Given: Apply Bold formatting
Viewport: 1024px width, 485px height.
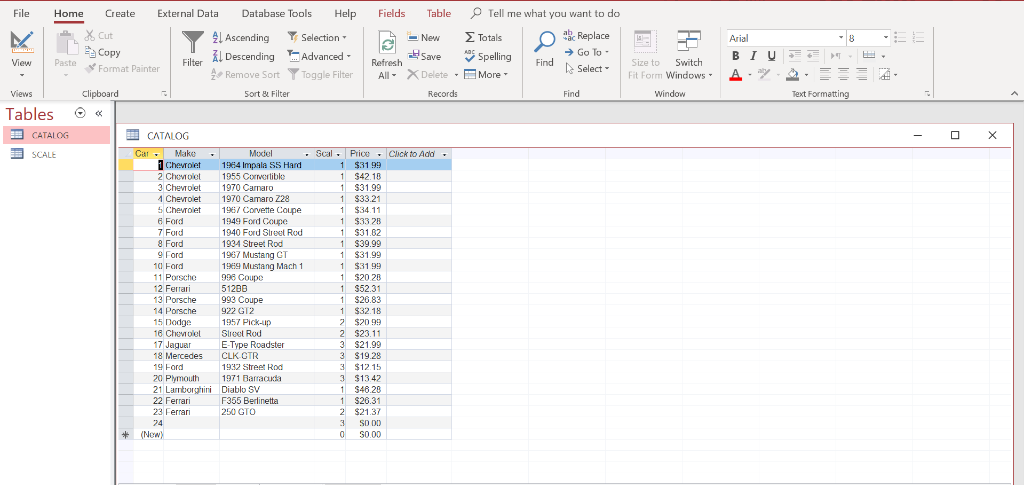Looking at the screenshot, I should [735, 56].
